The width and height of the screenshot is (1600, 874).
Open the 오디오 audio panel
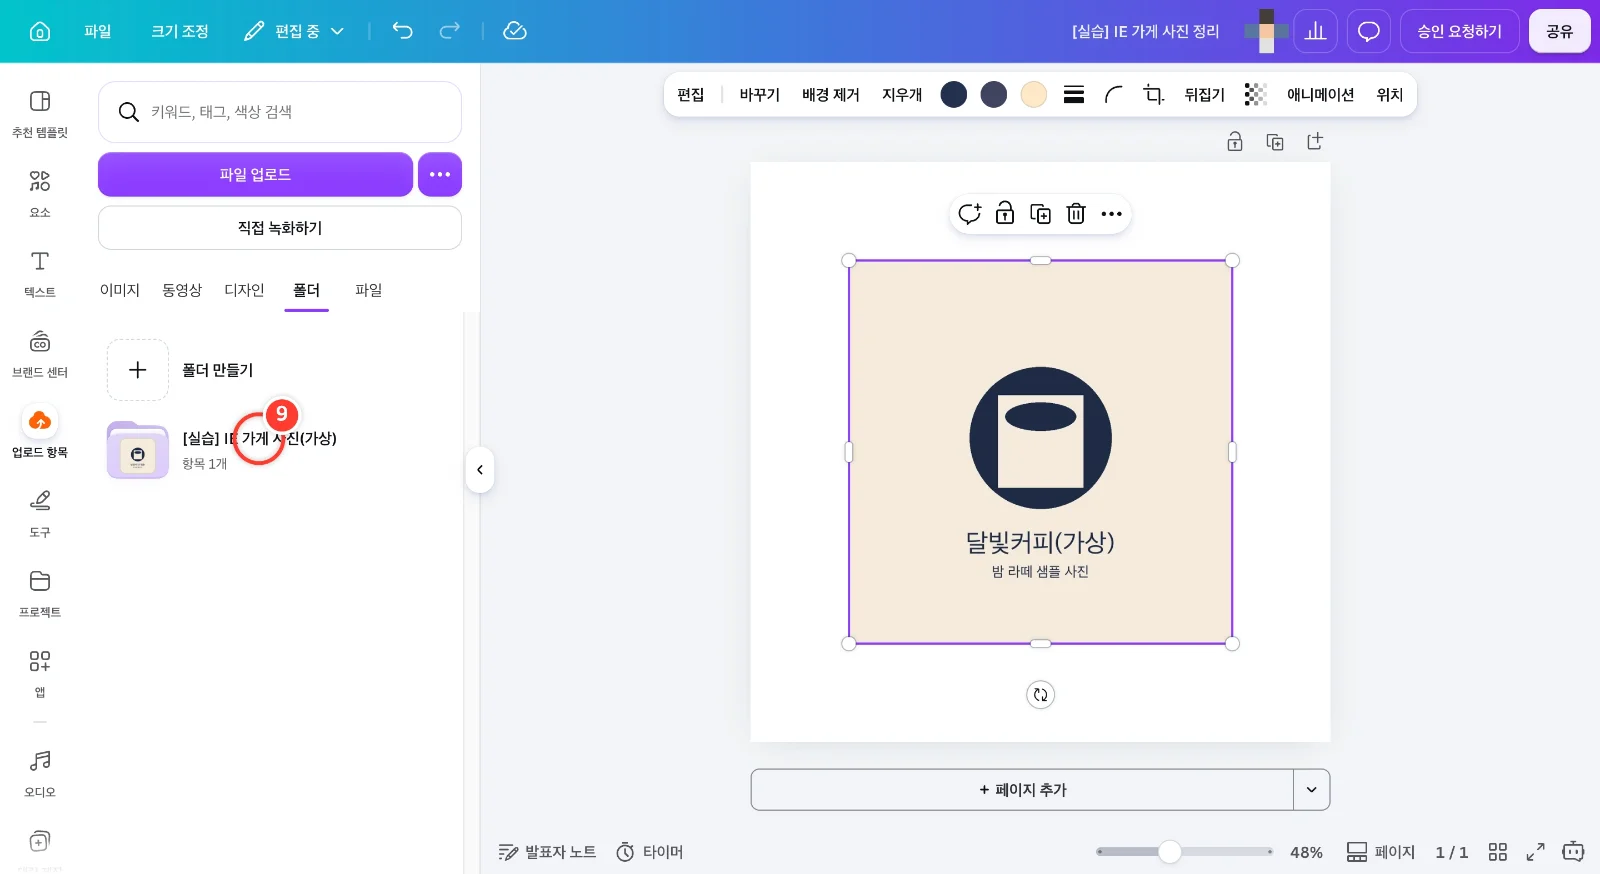click(x=40, y=774)
